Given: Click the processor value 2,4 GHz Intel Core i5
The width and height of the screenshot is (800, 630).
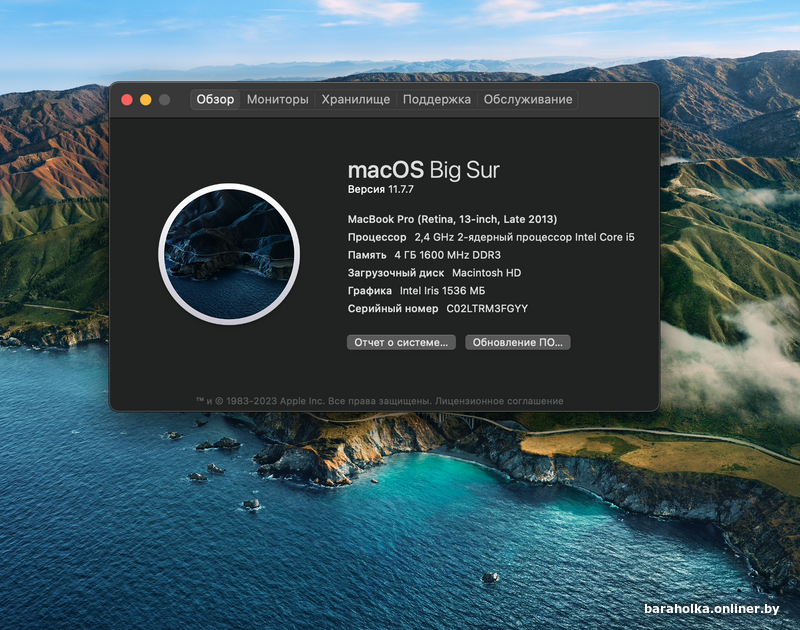Looking at the screenshot, I should pos(524,237).
